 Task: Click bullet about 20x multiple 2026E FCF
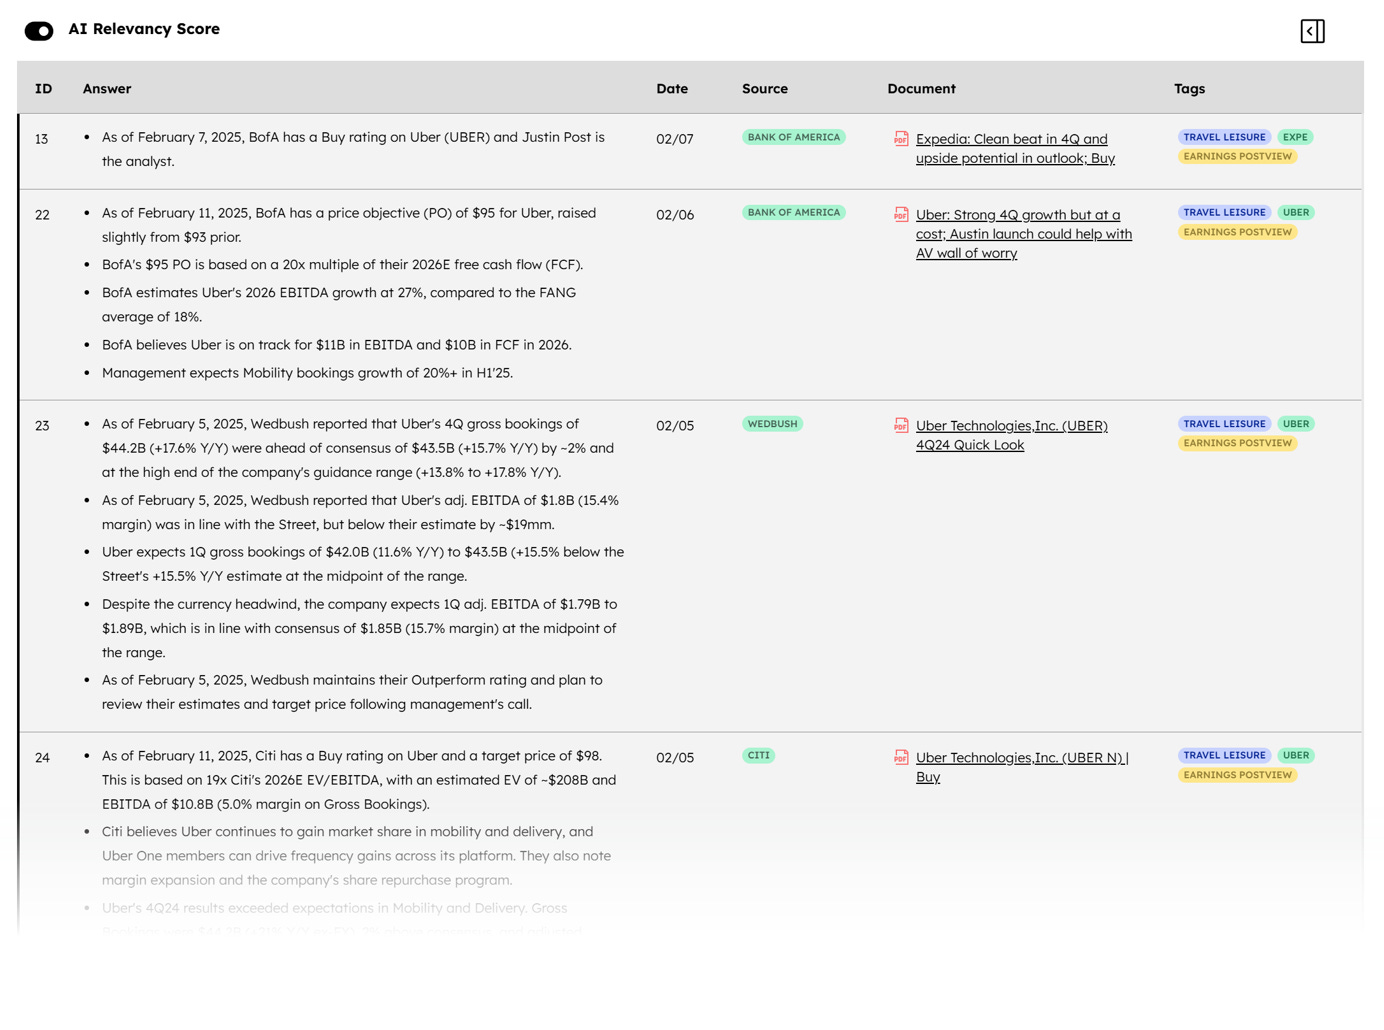click(342, 265)
